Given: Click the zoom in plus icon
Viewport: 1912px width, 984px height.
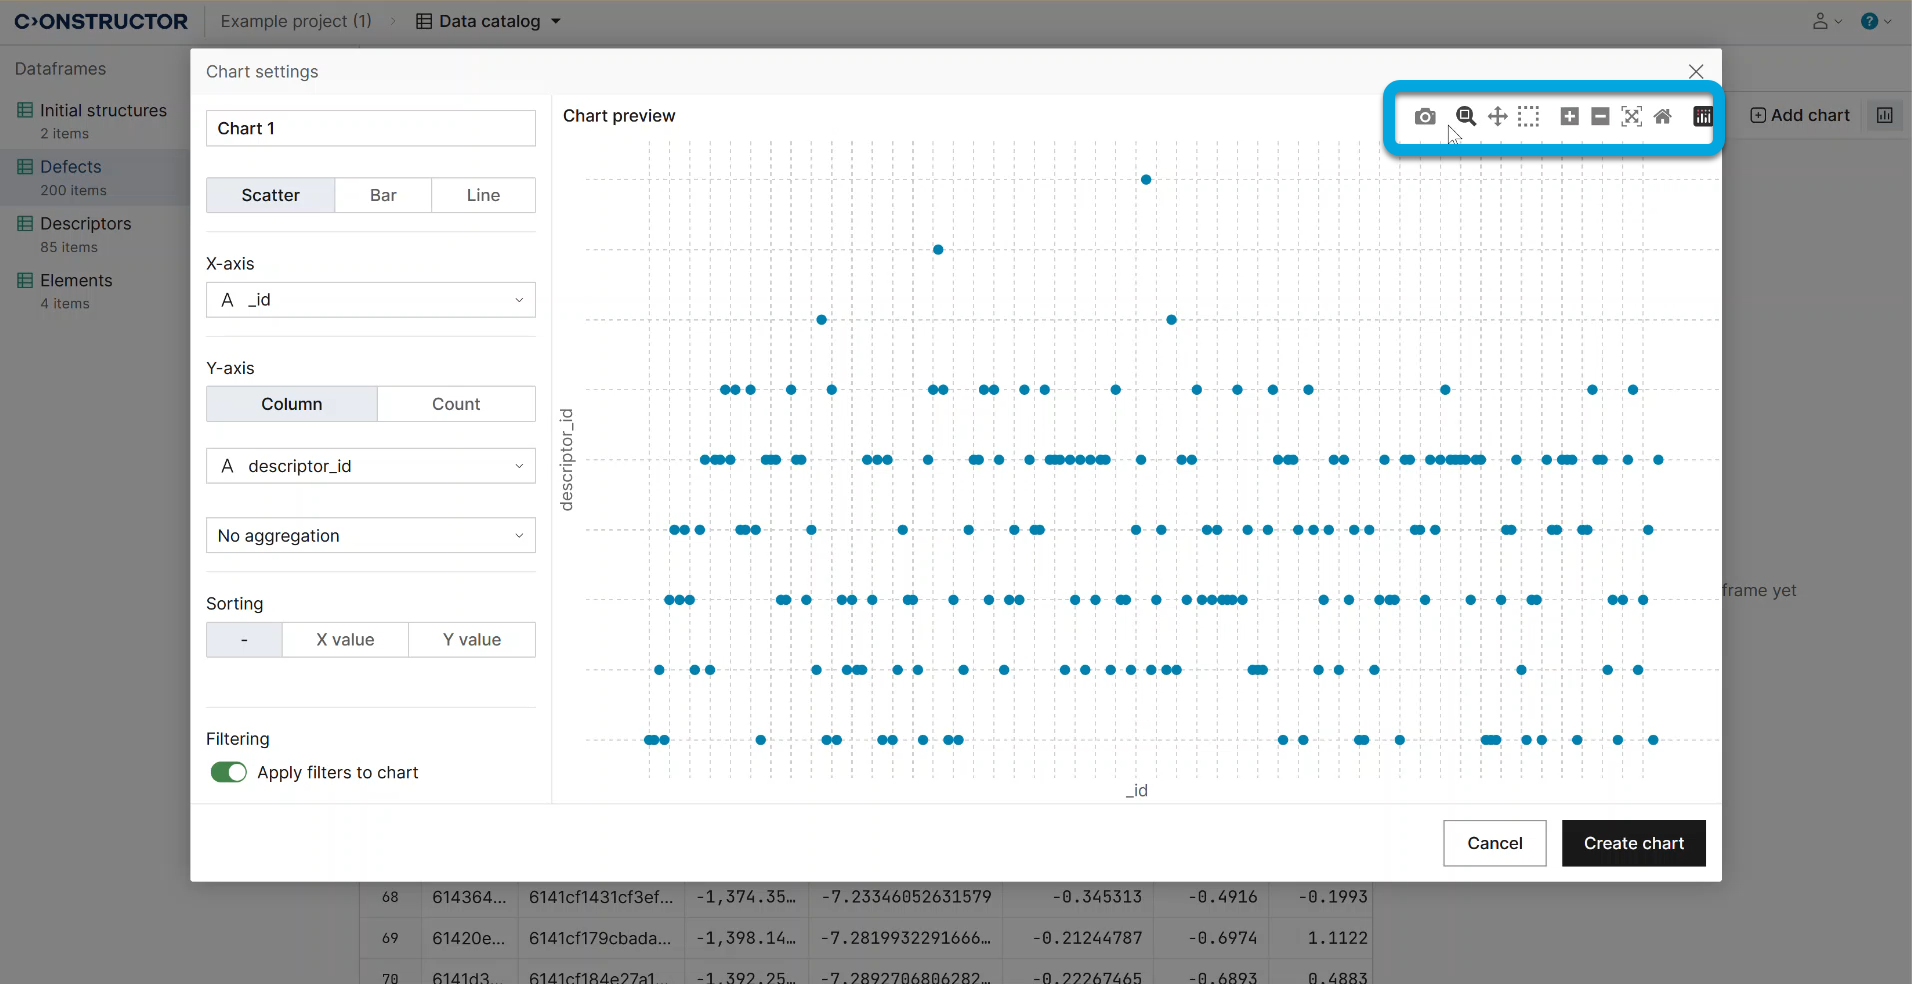Looking at the screenshot, I should tap(1569, 117).
